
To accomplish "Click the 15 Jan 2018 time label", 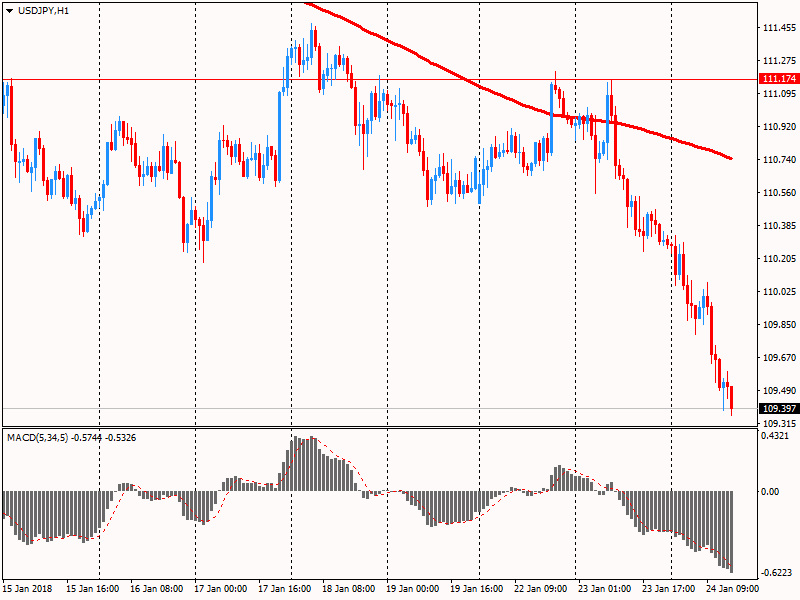I will (28, 589).
